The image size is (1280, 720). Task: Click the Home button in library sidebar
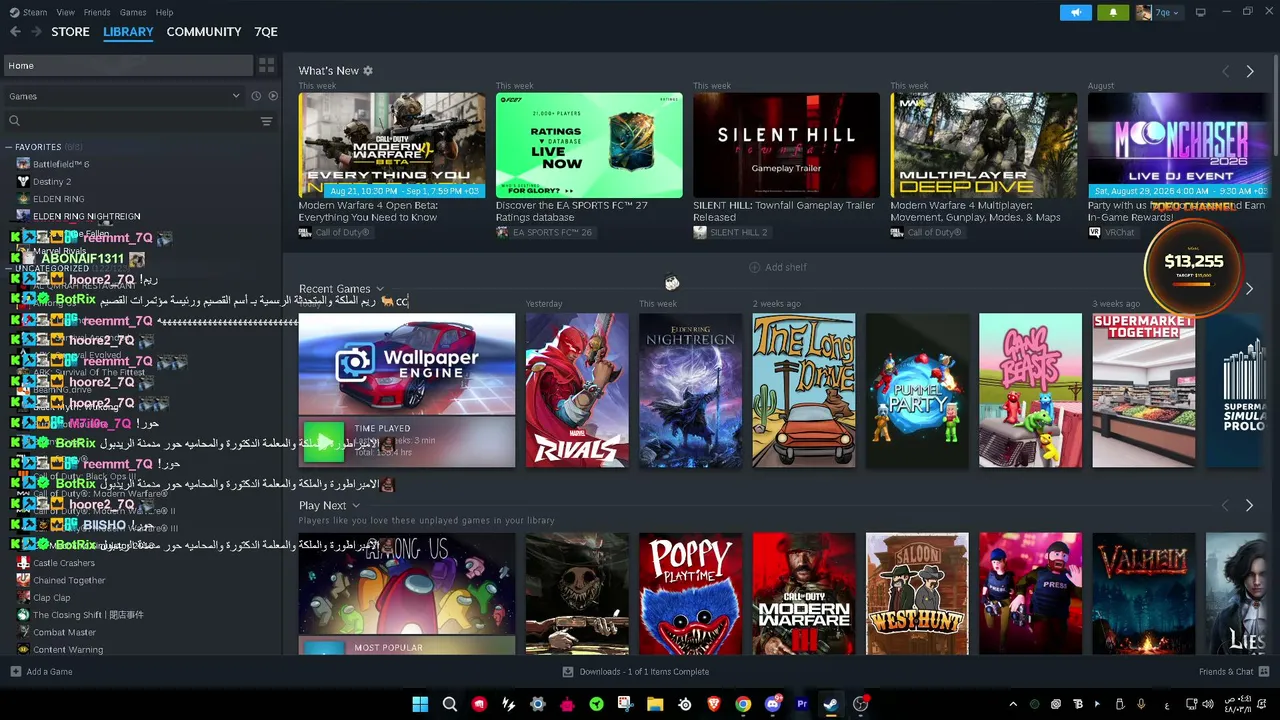[x=128, y=66]
